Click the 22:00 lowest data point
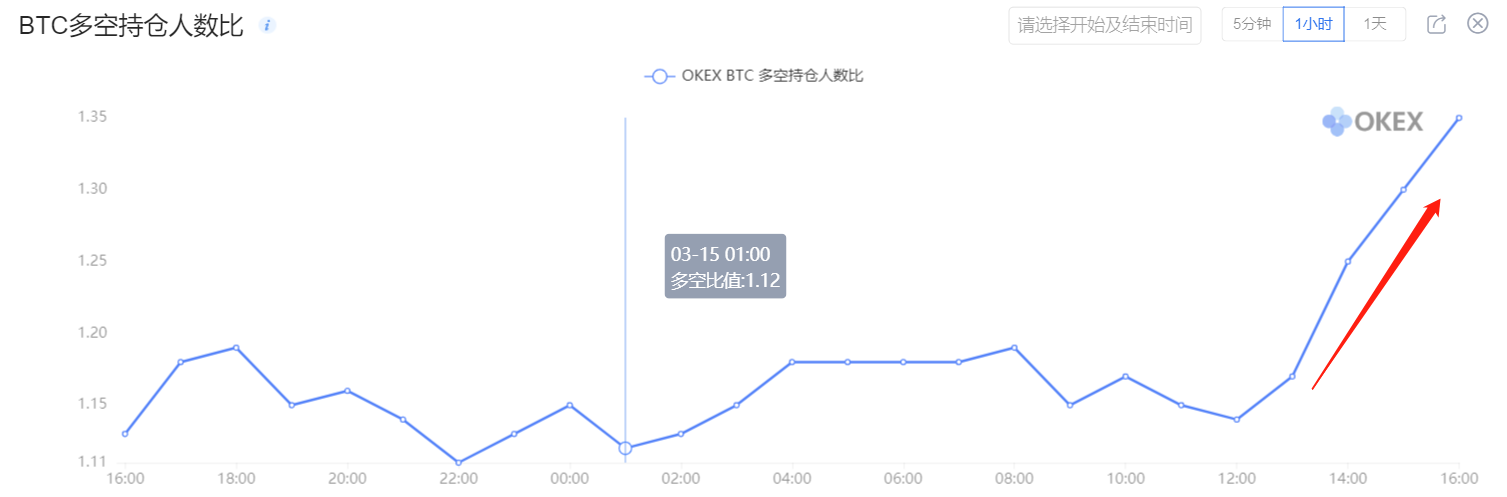1507x497 pixels. point(458,463)
